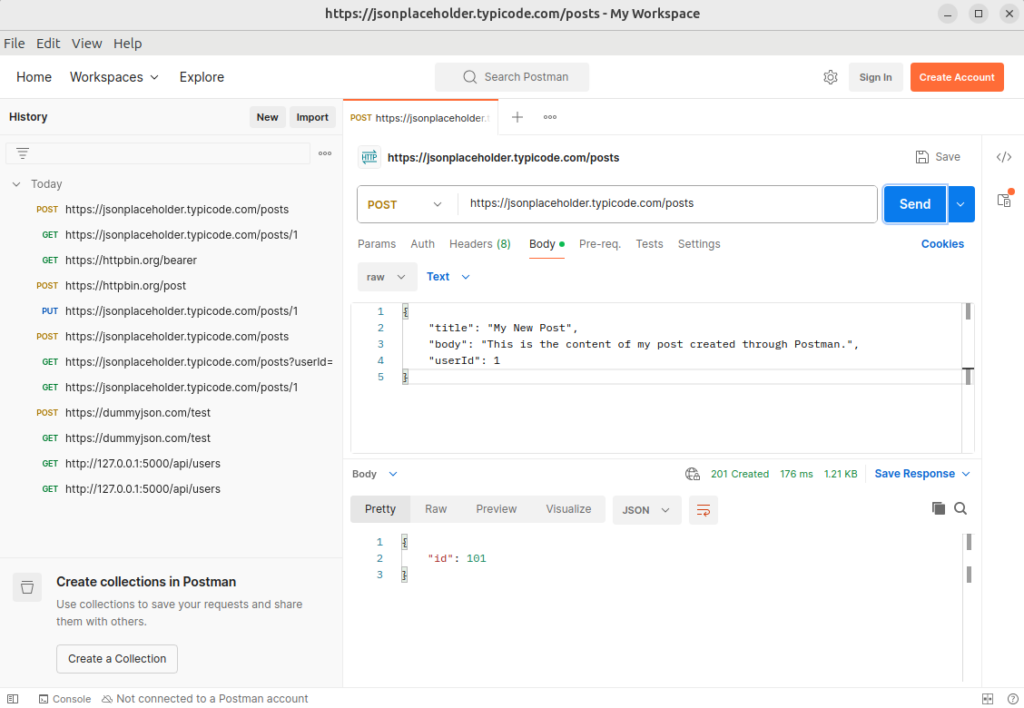The image size is (1024, 708).
Task: Click Create a Collection button
Action: (117, 658)
